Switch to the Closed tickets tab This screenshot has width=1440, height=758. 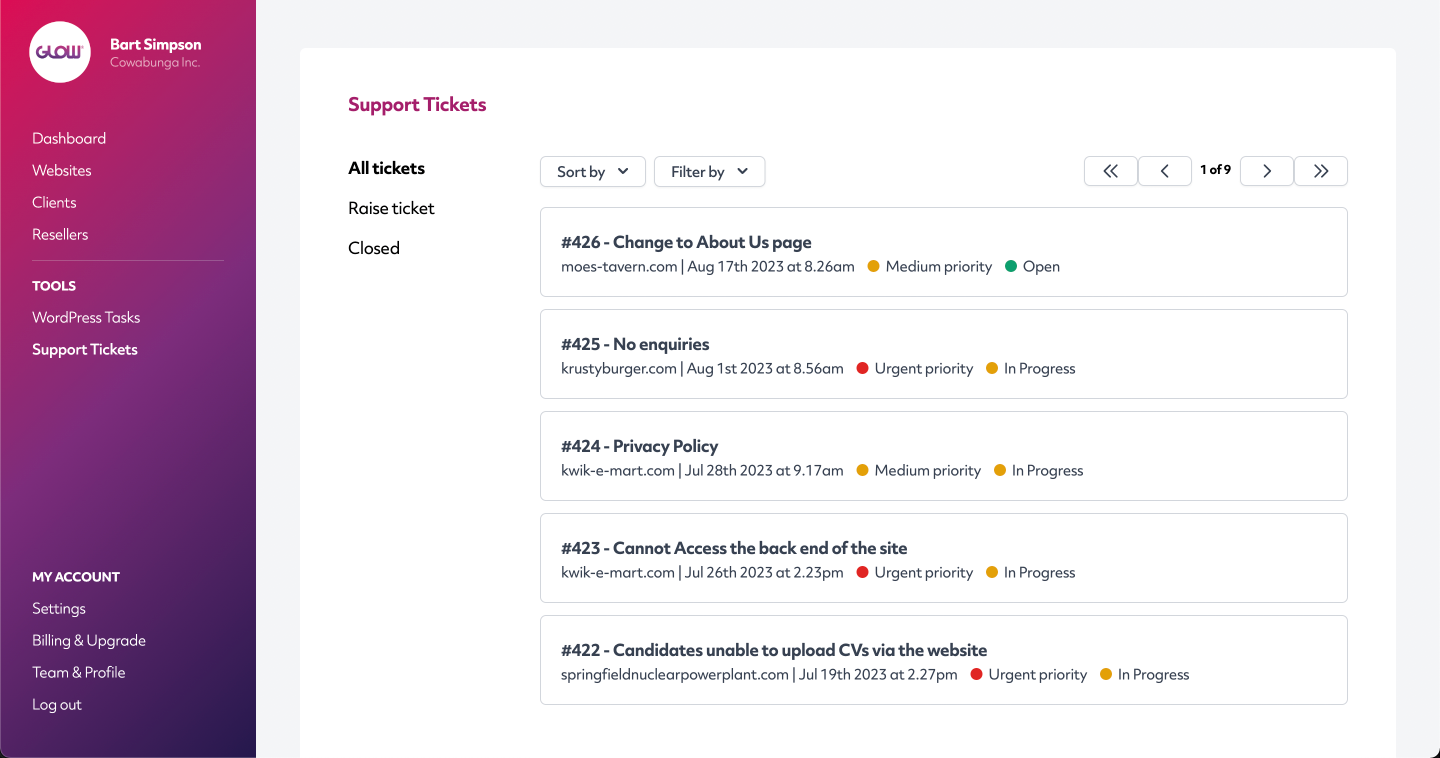(x=373, y=248)
